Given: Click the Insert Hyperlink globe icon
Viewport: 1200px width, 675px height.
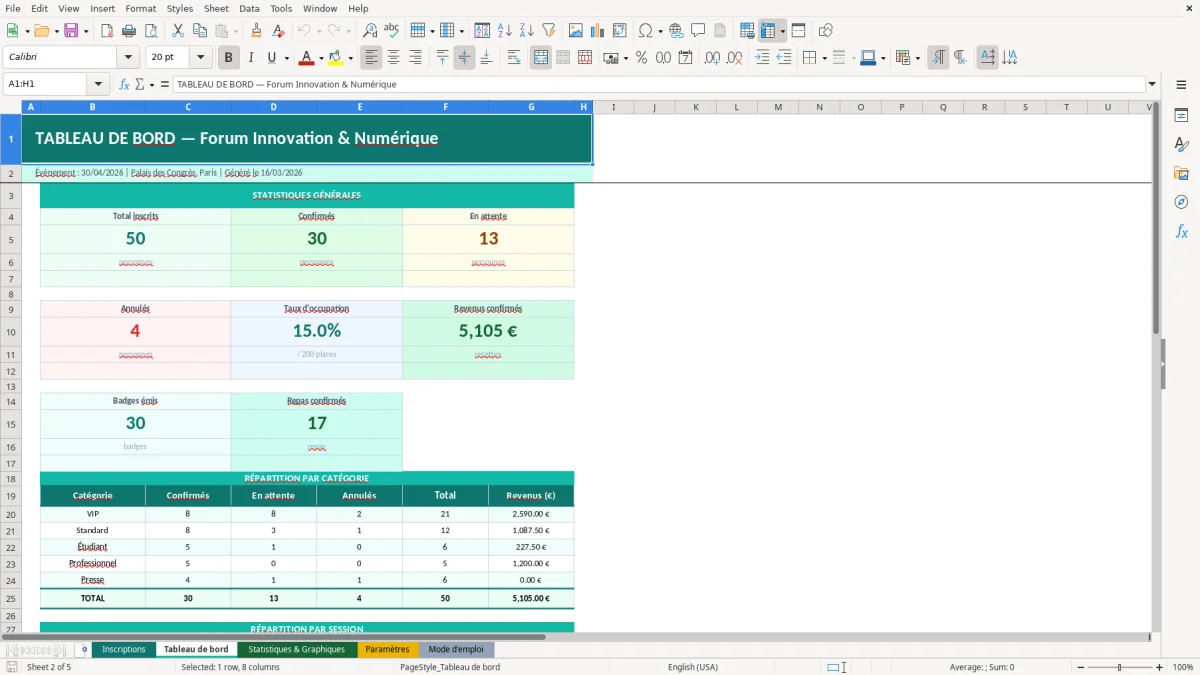Looking at the screenshot, I should pyautogui.click(x=676, y=31).
